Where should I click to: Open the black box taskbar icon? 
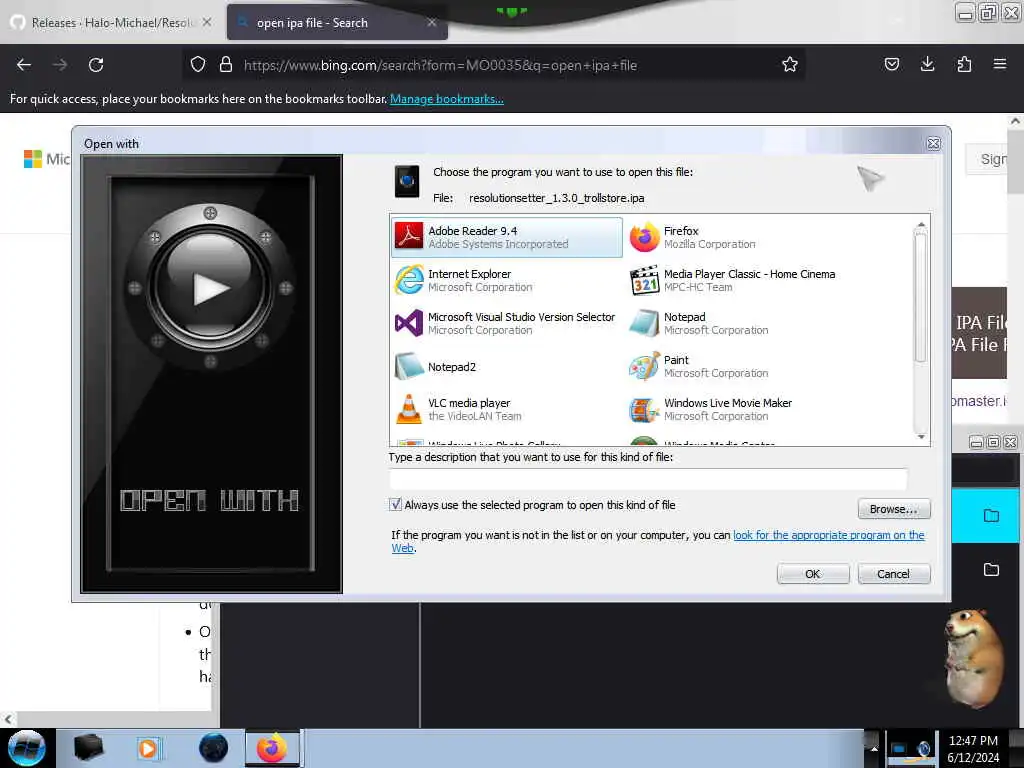point(88,748)
